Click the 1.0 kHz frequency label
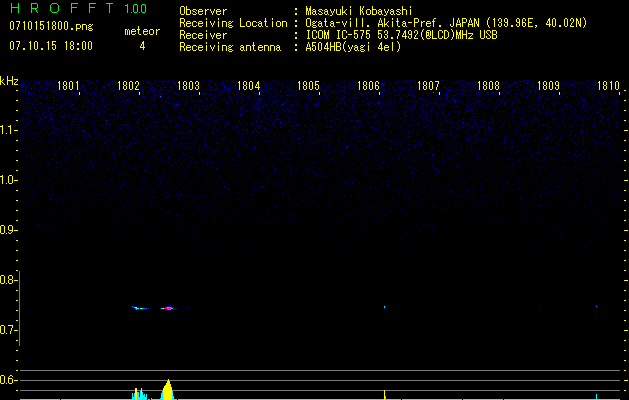629x400 pixels. [8, 180]
